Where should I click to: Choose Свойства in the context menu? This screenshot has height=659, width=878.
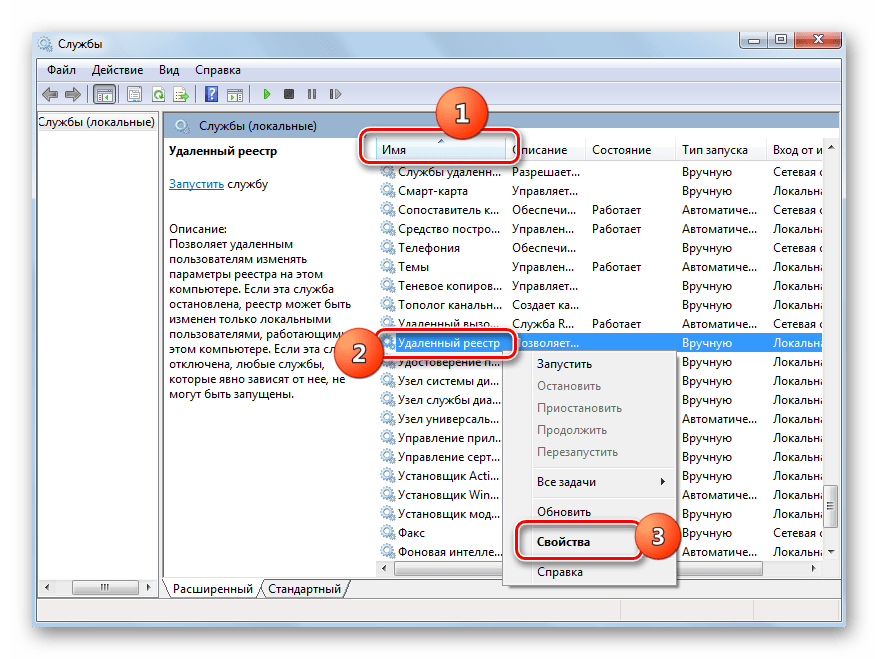(563, 542)
